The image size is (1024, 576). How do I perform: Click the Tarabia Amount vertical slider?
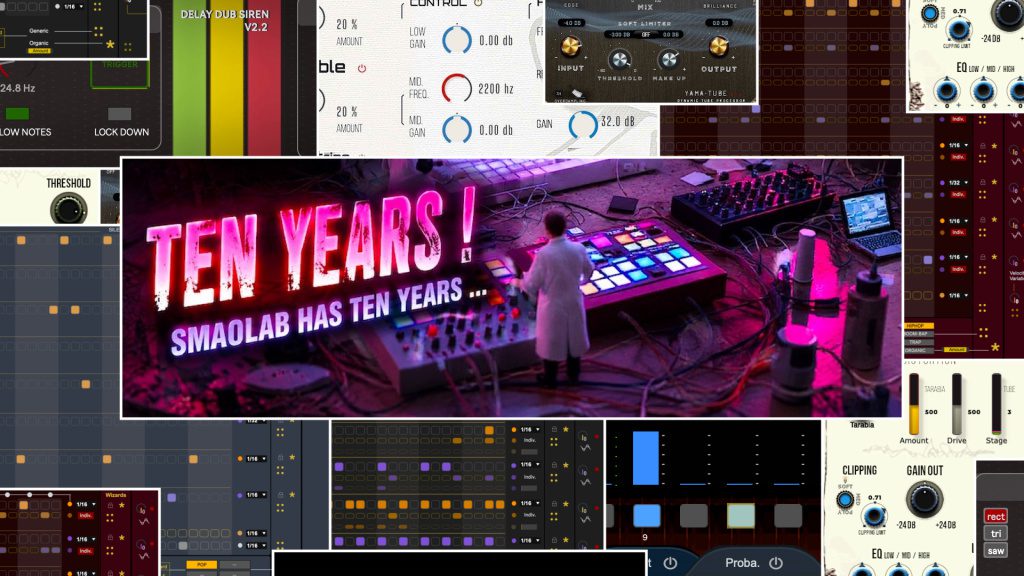tap(914, 404)
